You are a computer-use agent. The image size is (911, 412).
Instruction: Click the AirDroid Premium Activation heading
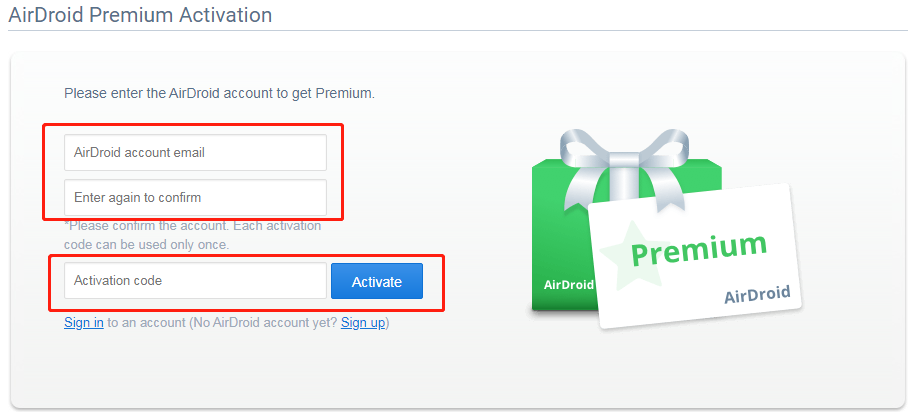pyautogui.click(x=140, y=14)
